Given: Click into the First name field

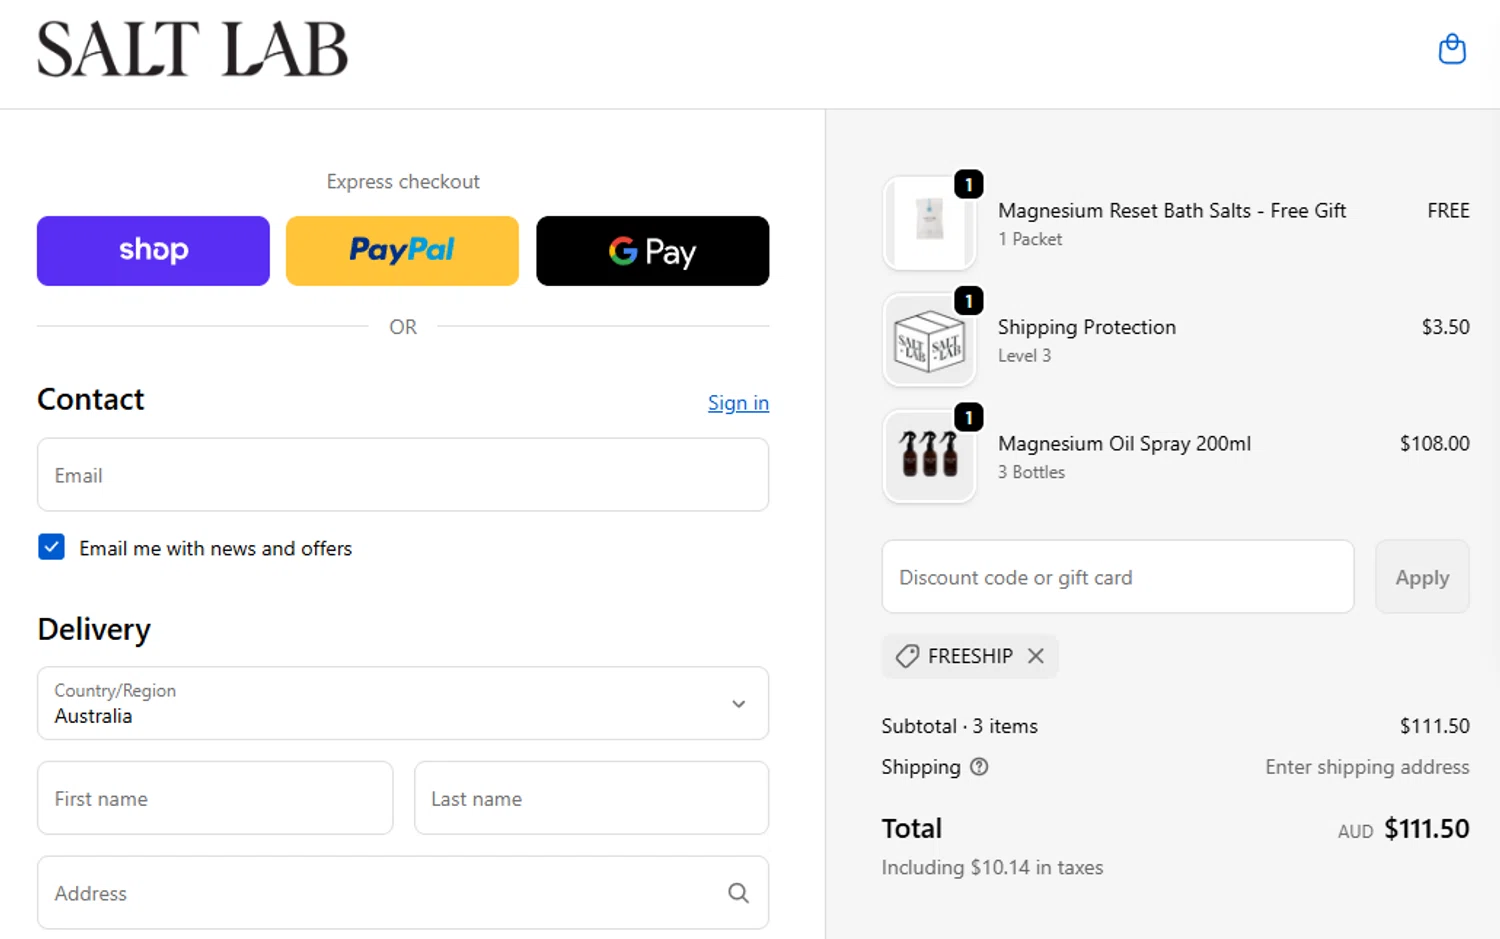Looking at the screenshot, I should [x=215, y=798].
